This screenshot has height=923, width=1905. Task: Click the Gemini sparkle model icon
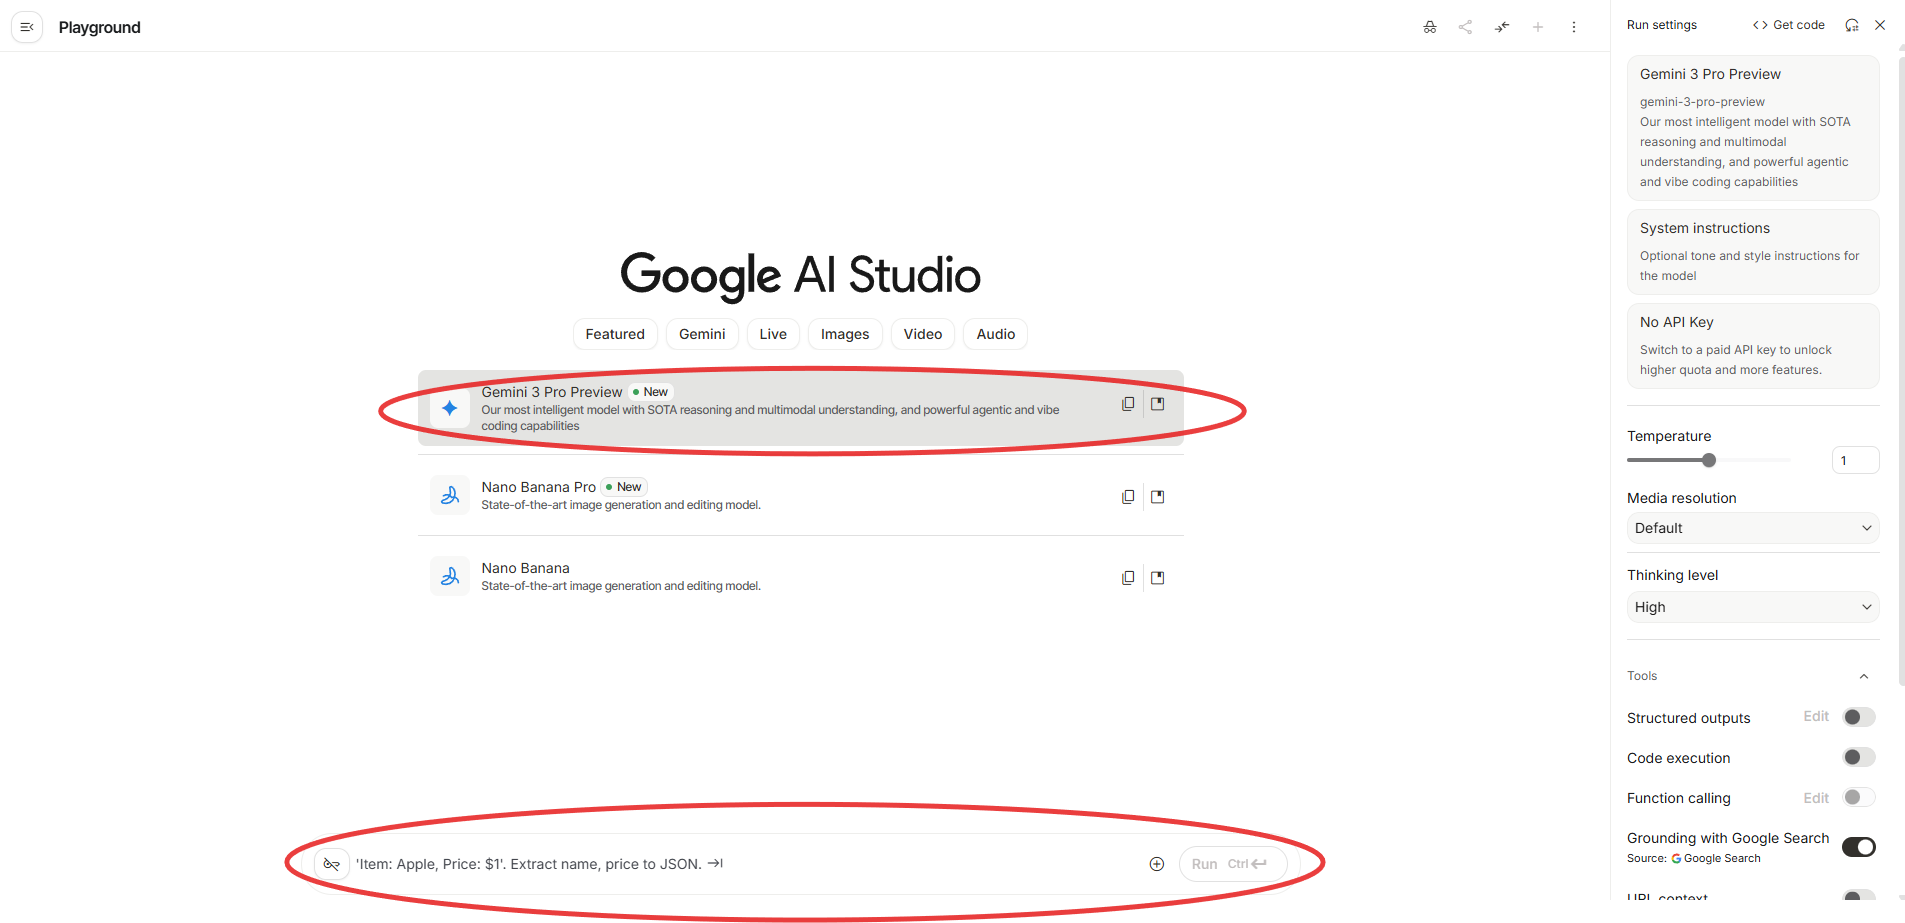(450, 408)
